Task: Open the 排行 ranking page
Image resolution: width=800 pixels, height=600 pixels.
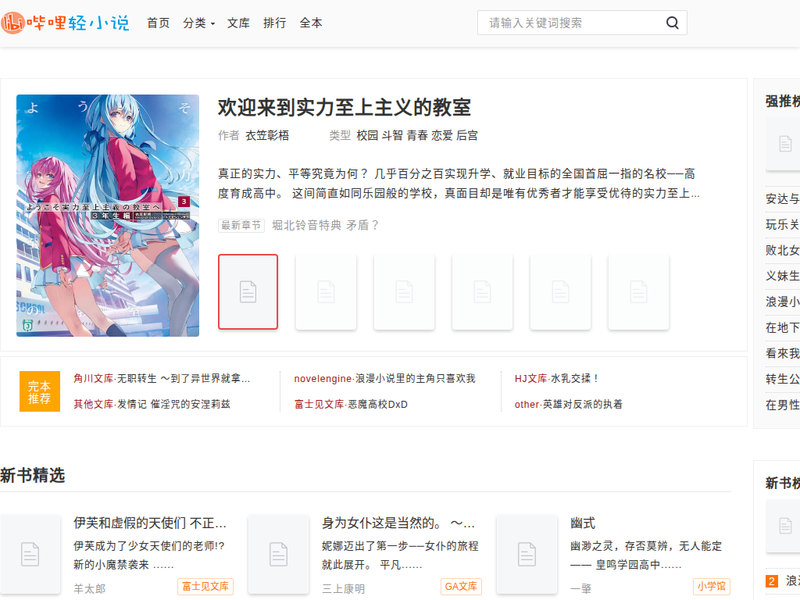Action: 274,23
